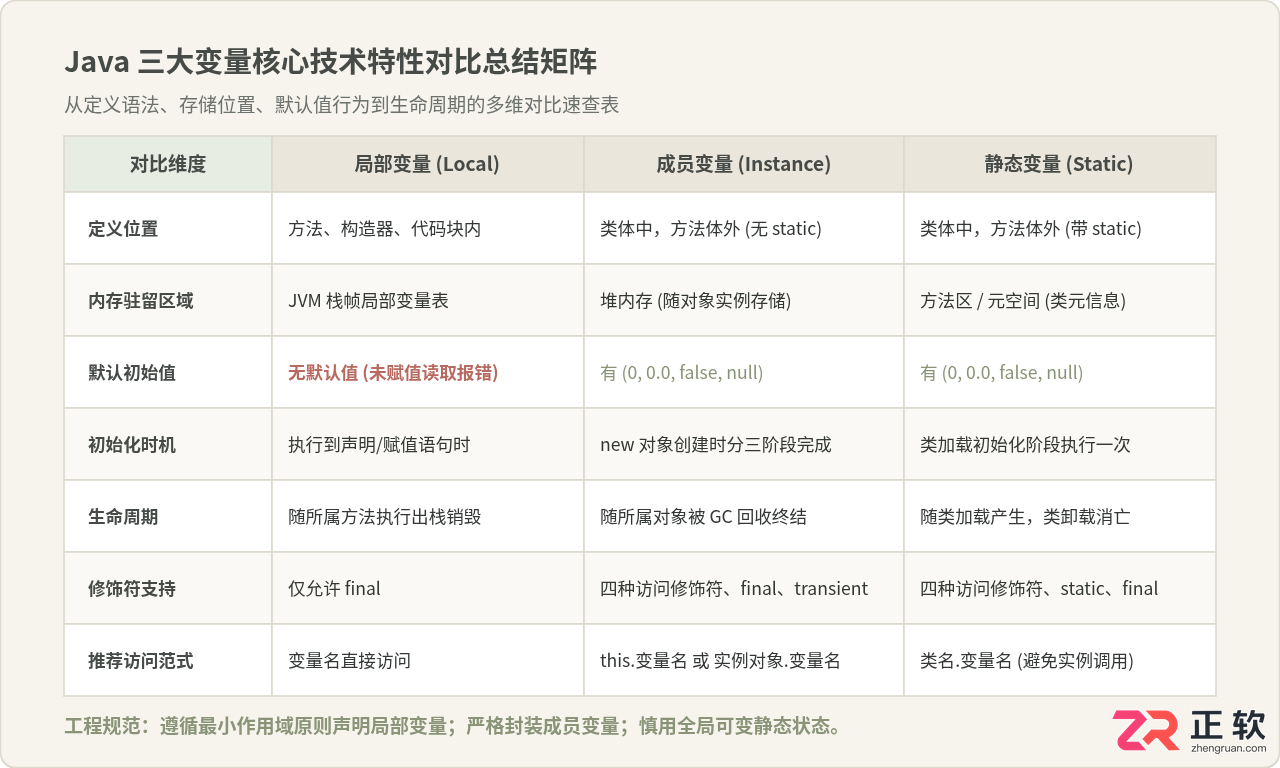Click the 静态变量 (Static) column header
The image size is (1280, 768).
pos(1059,164)
